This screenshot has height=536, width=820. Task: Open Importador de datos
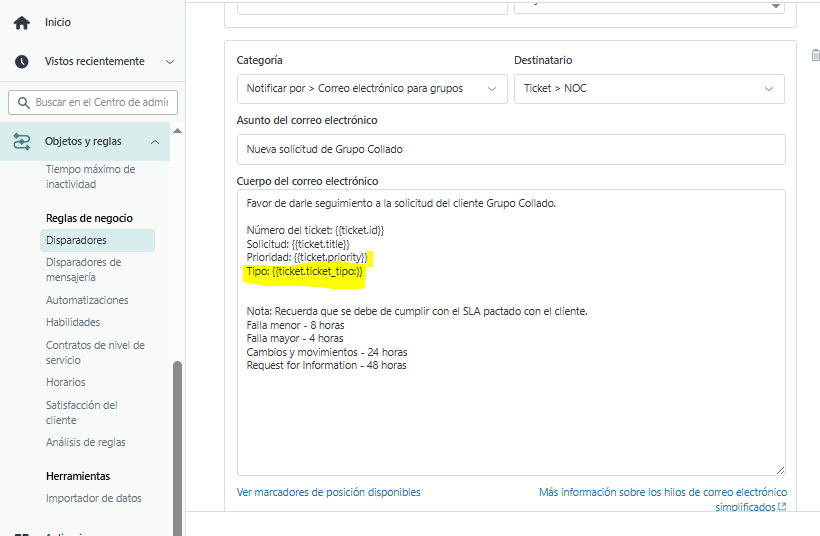coord(94,498)
